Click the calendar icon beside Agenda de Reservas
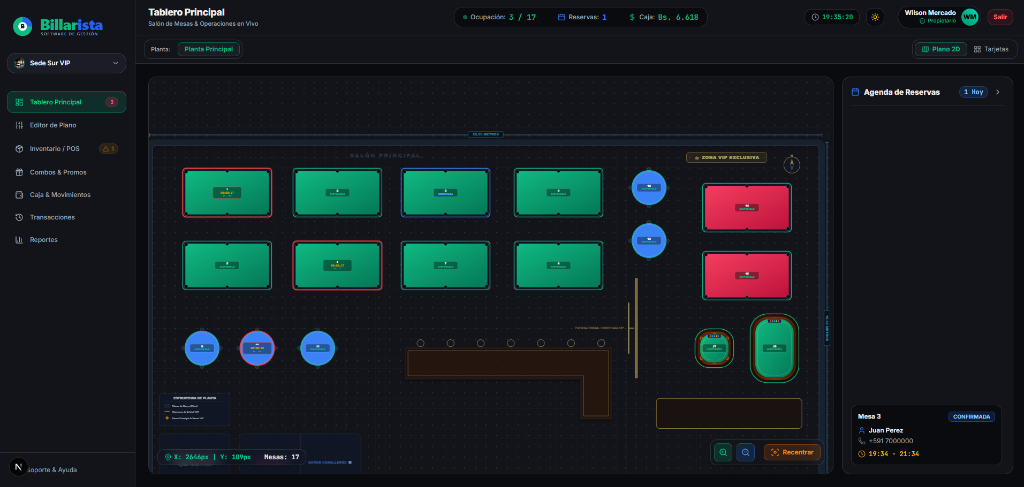Screen dimensions: 1024x487 point(855,92)
